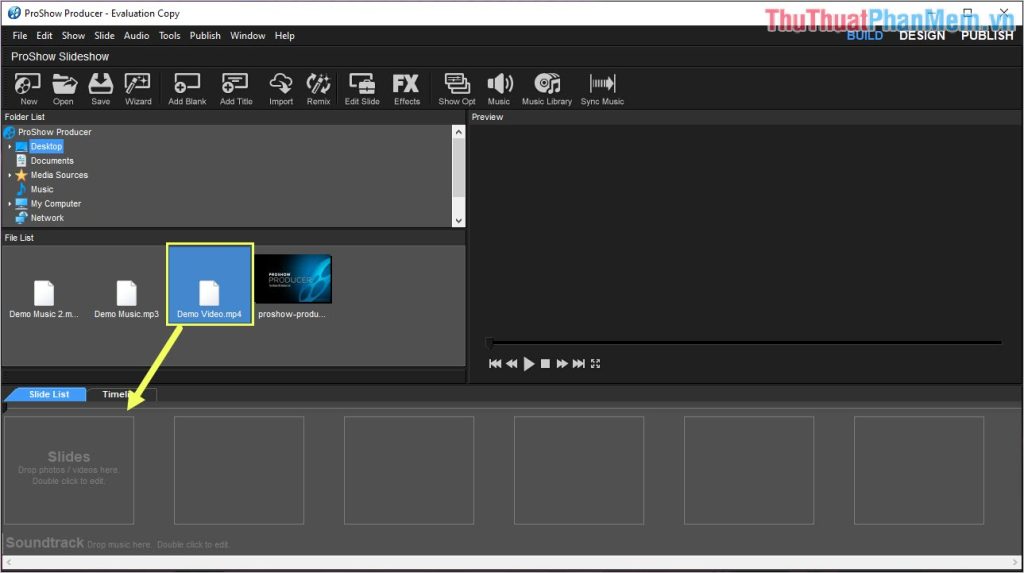Add a blank slide with Add Blank
This screenshot has width=1024, height=573.
coord(187,89)
